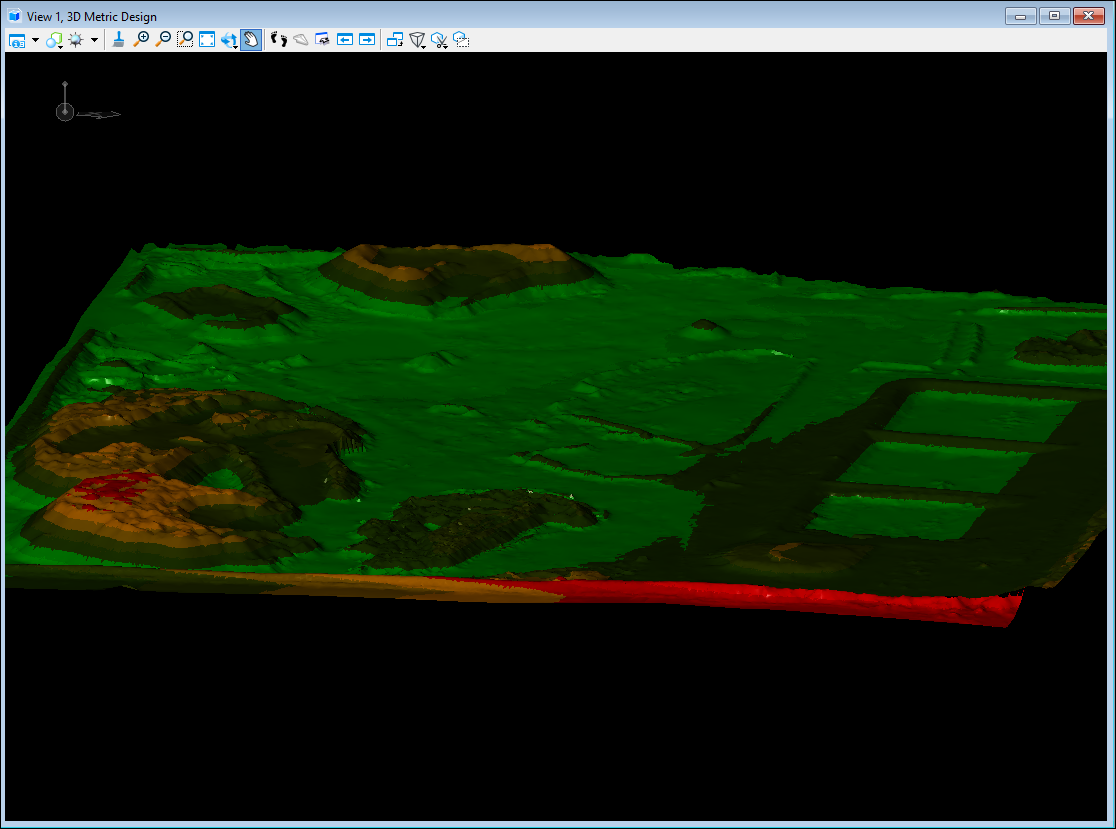Viewport: 1116px width, 829px height.
Task: Select the Rotate View tool
Action: (229, 40)
